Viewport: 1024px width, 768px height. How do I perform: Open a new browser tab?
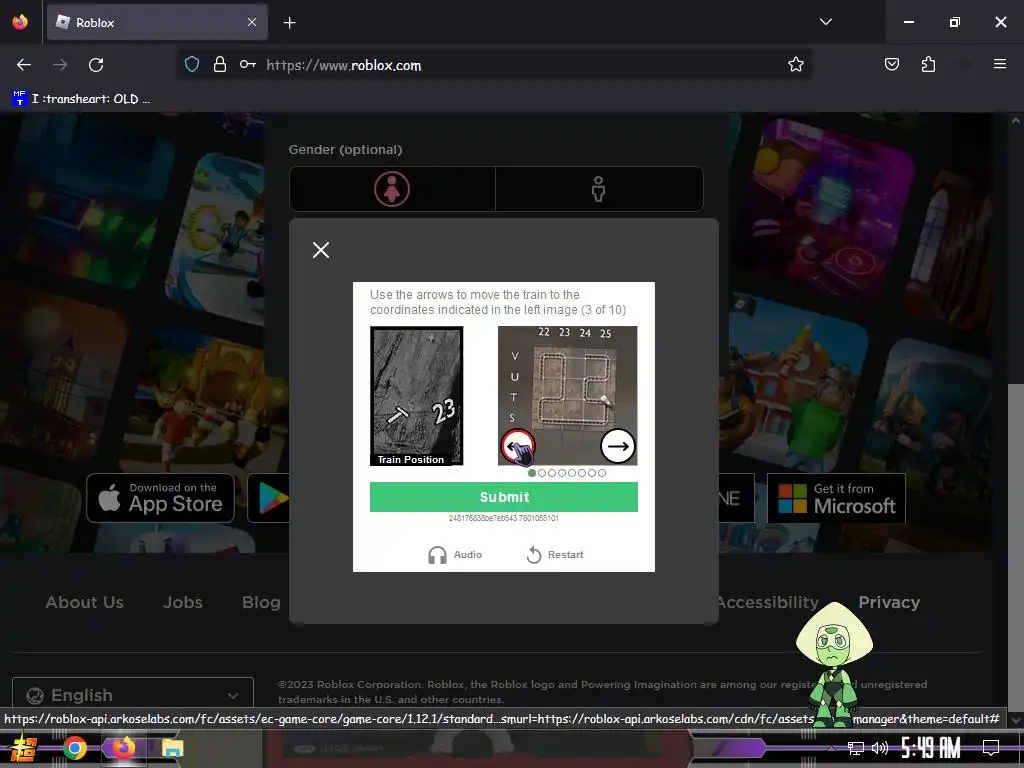pyautogui.click(x=289, y=23)
